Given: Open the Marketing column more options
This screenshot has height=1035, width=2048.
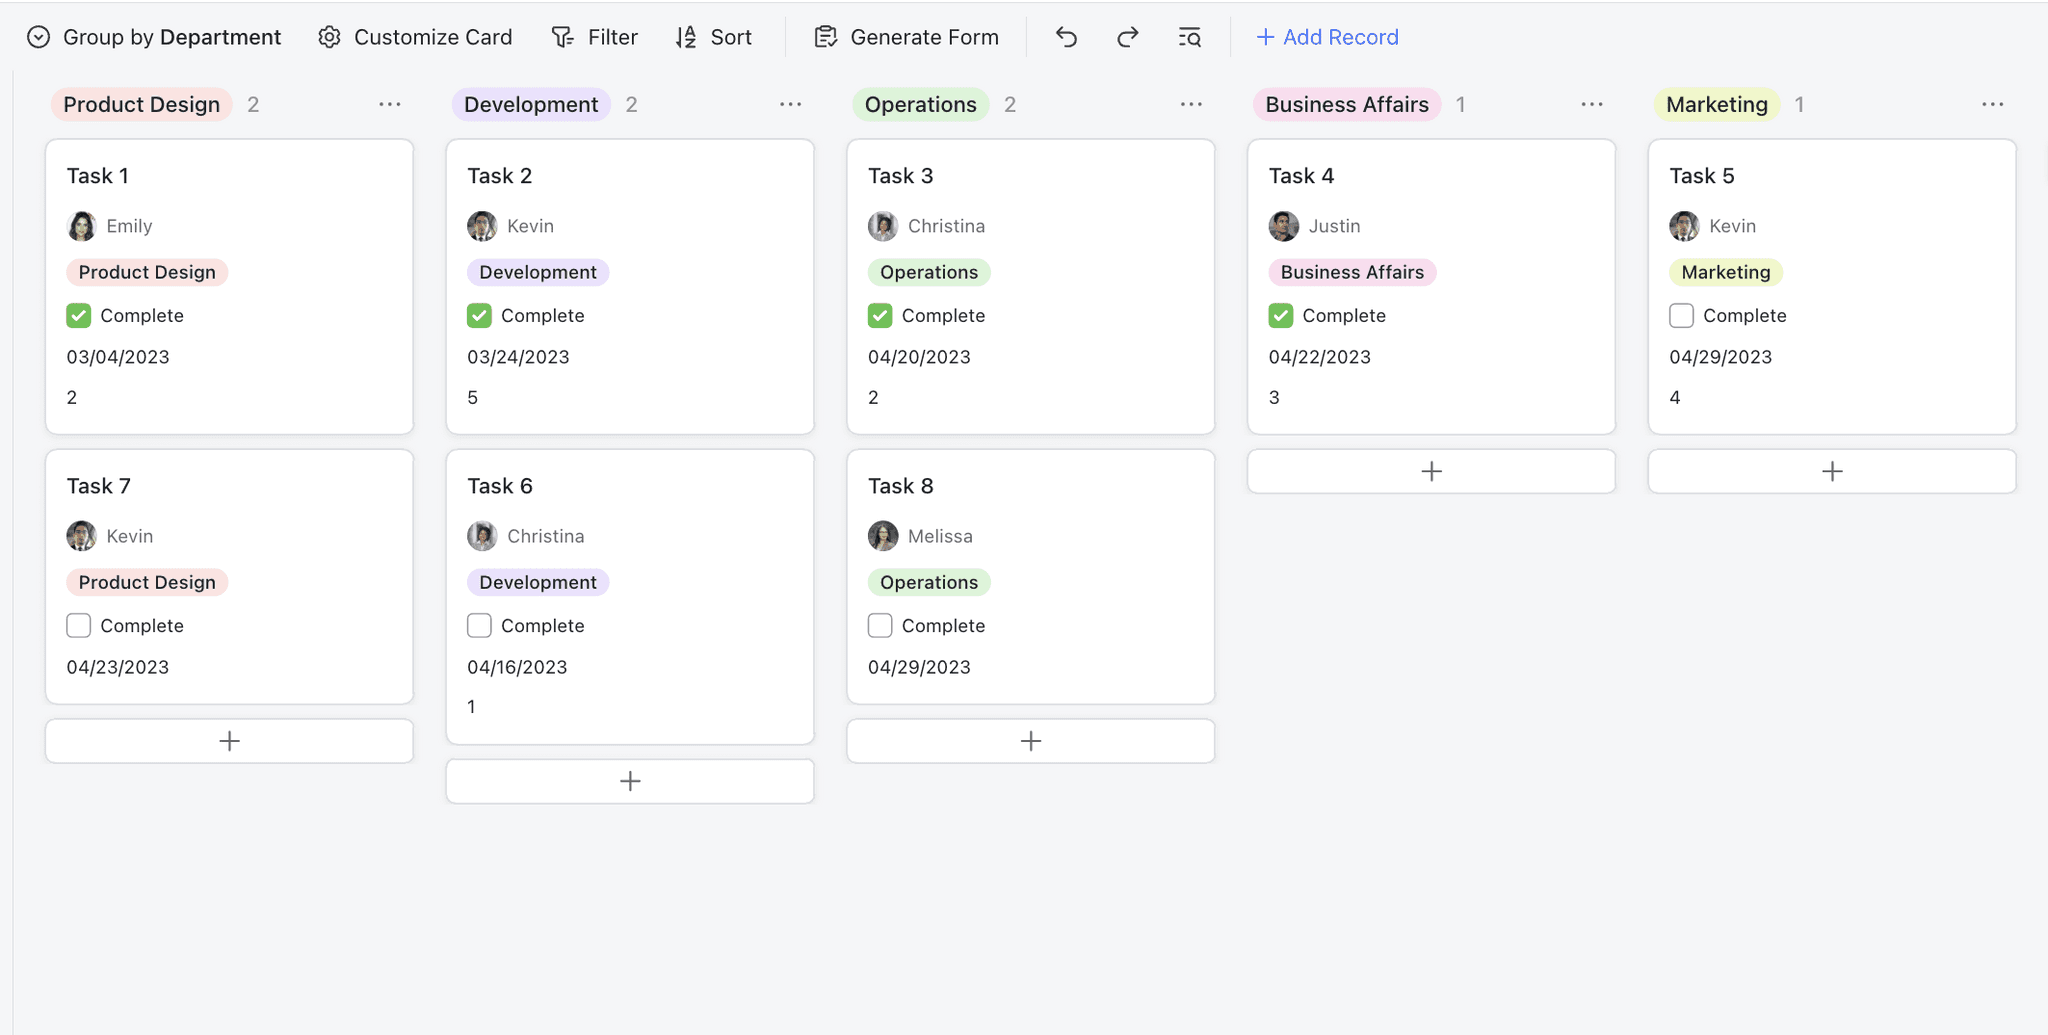Looking at the screenshot, I should point(1993,104).
